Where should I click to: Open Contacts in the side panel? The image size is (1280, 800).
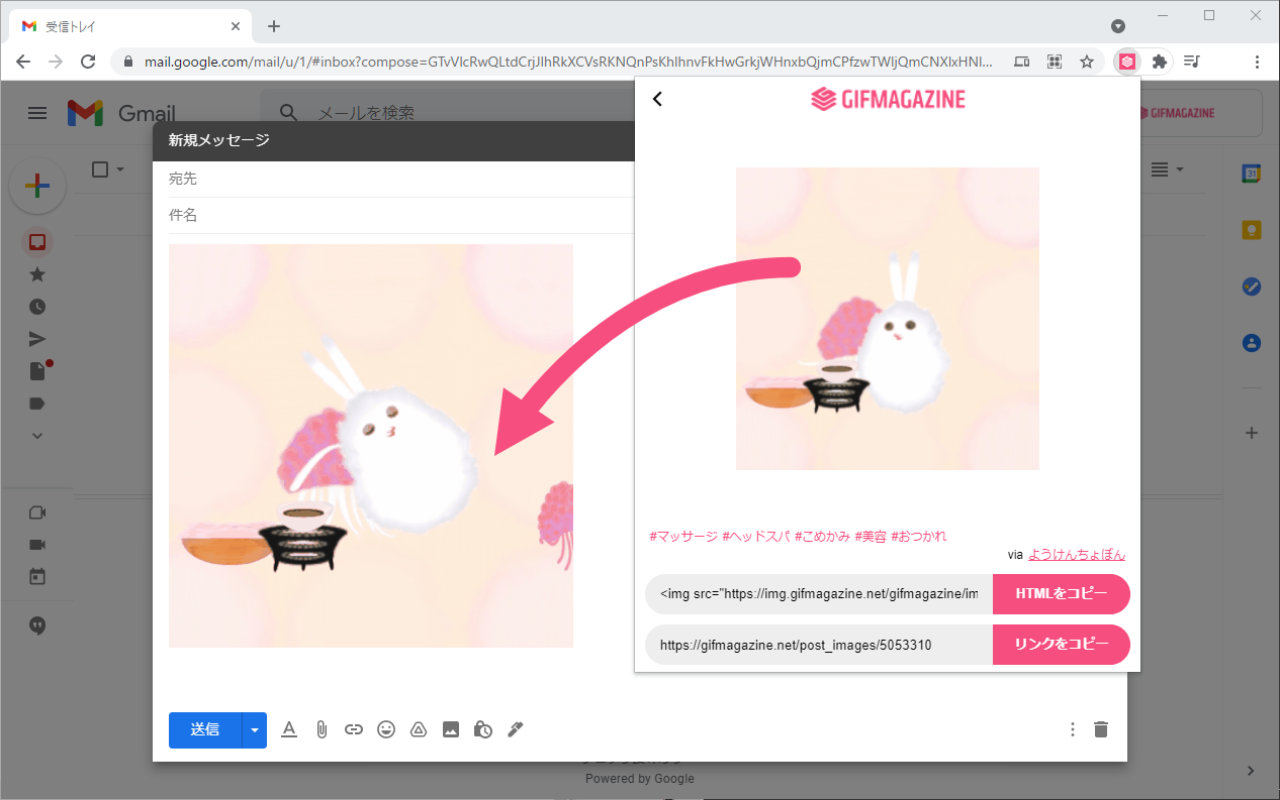click(x=1251, y=343)
